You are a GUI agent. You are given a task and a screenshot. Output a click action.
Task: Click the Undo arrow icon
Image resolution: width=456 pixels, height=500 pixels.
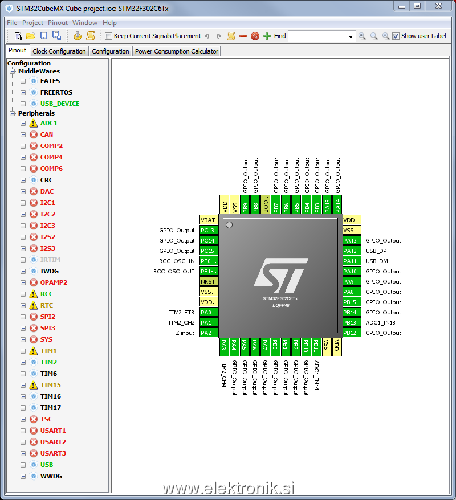pos(207,36)
